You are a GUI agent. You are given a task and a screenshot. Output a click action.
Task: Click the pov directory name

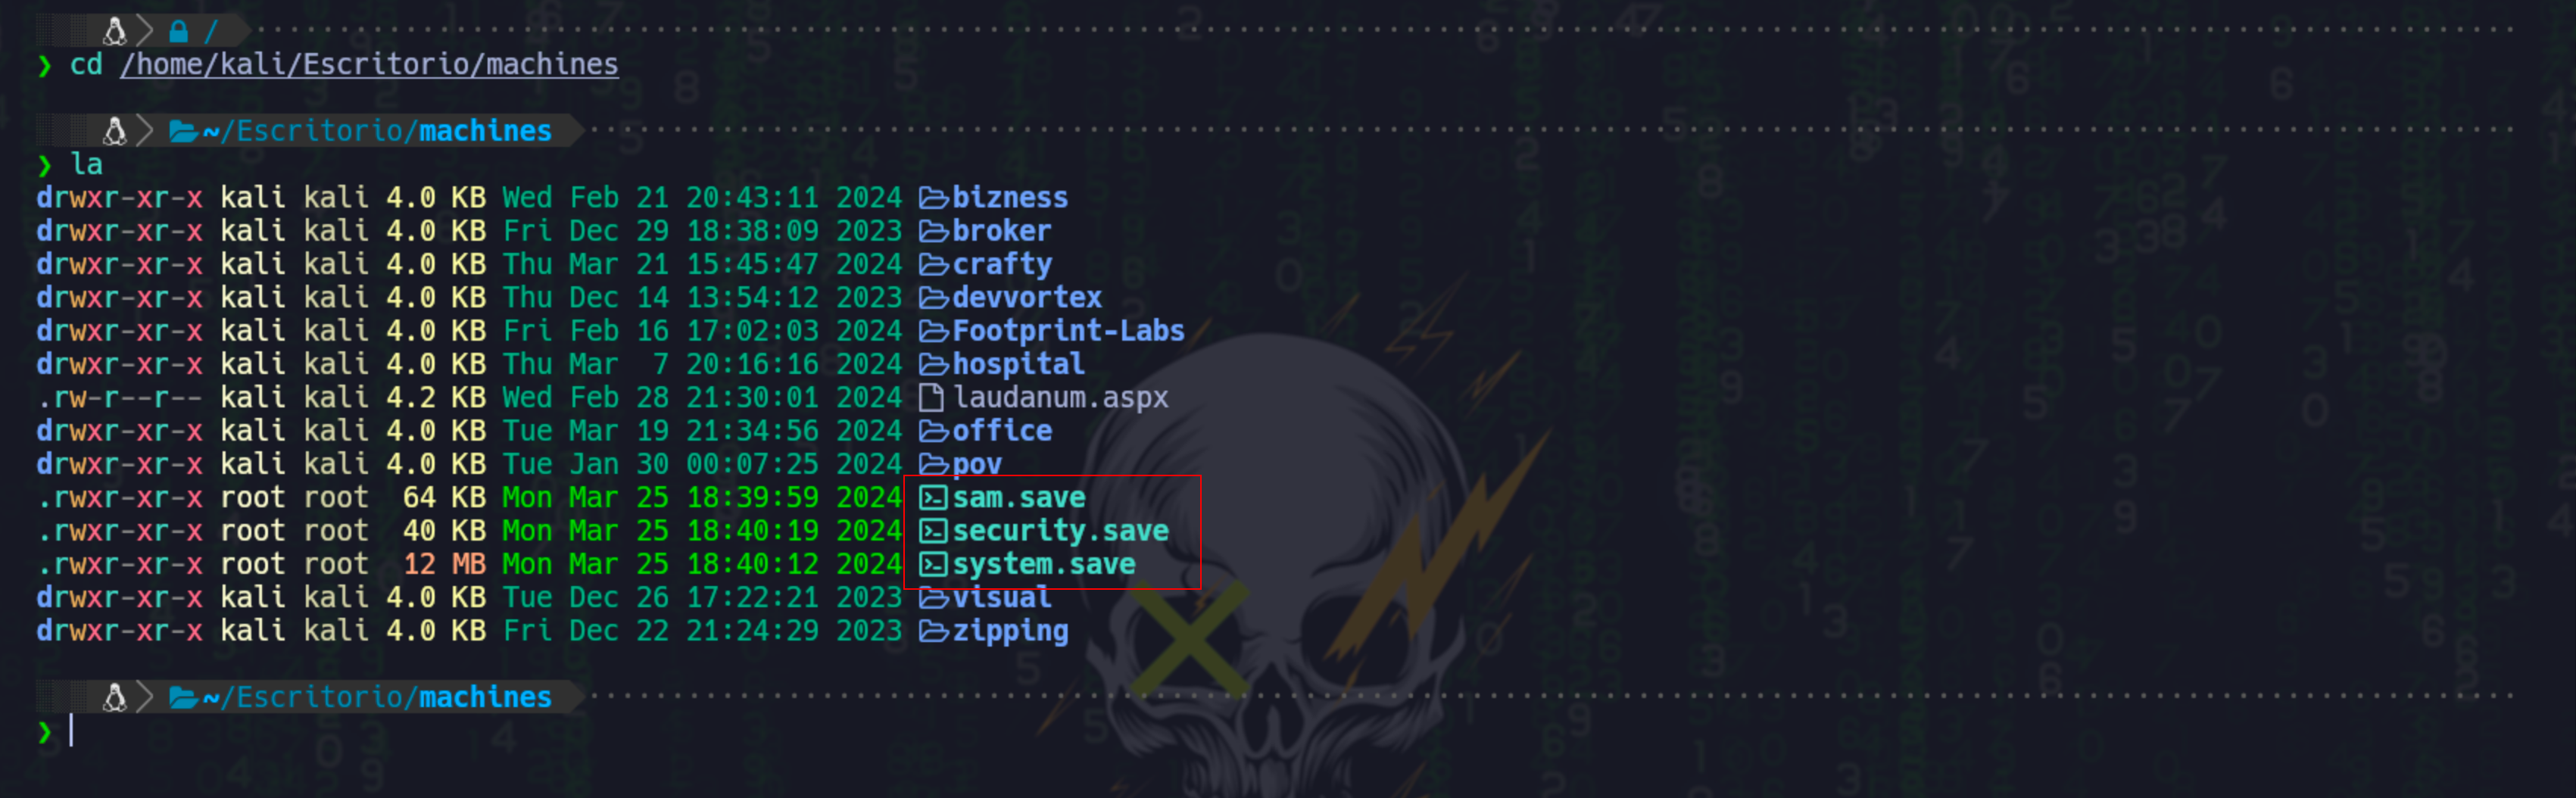coord(977,465)
